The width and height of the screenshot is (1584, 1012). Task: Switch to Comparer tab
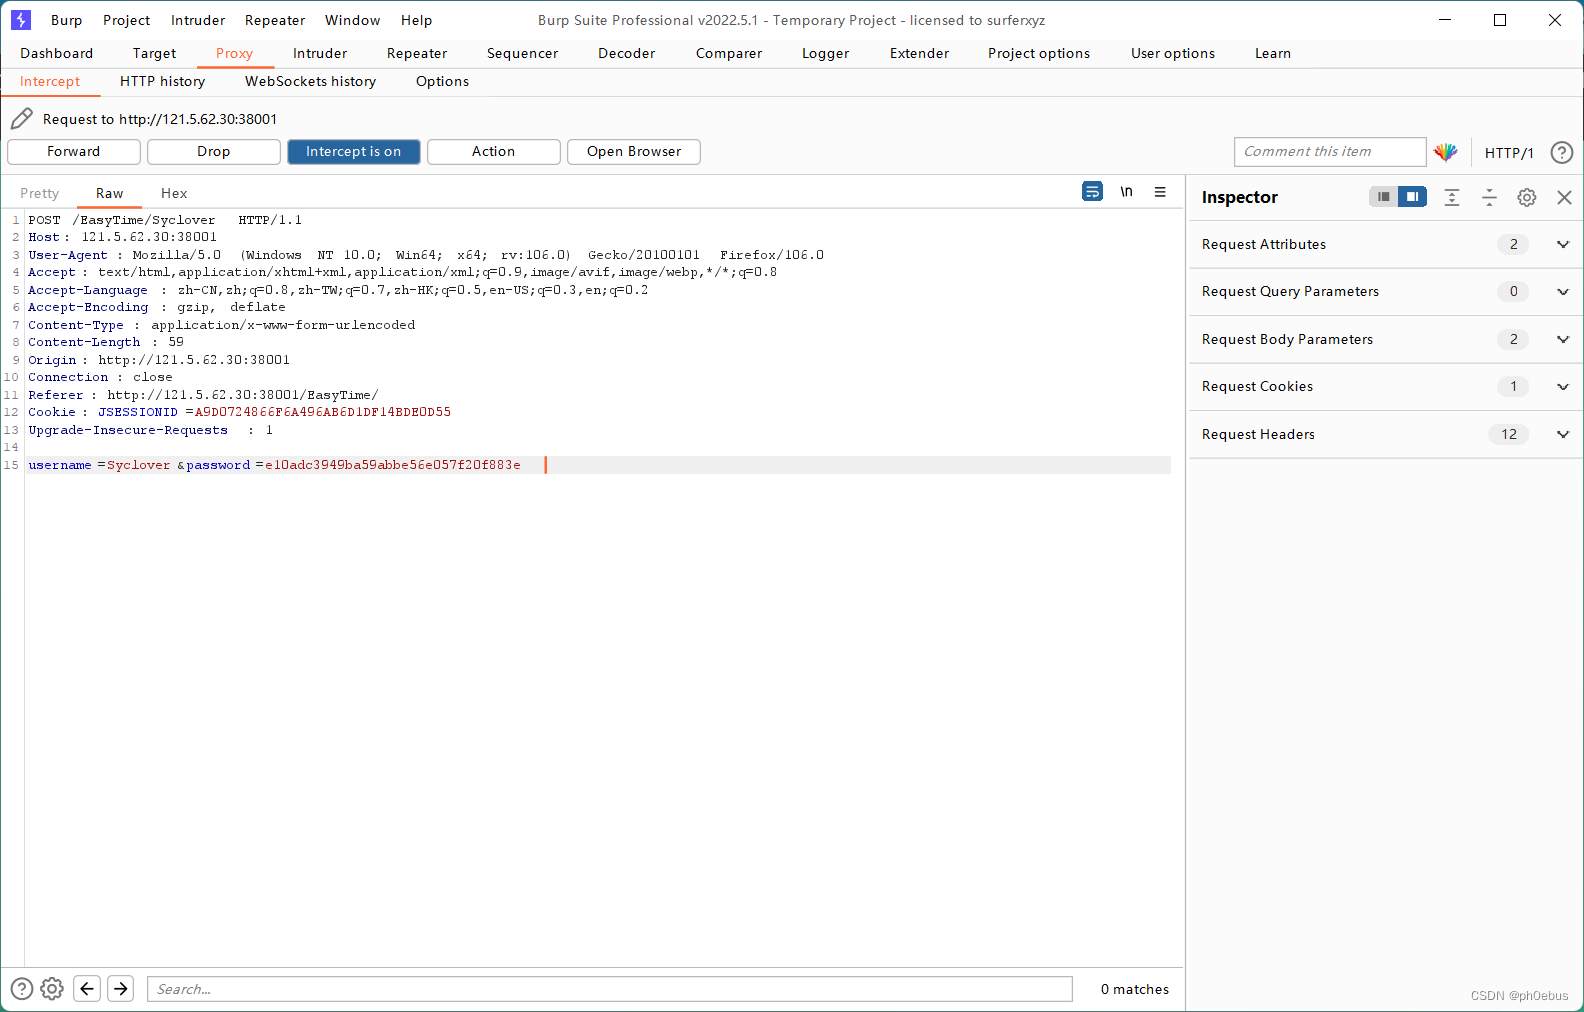pyautogui.click(x=729, y=53)
